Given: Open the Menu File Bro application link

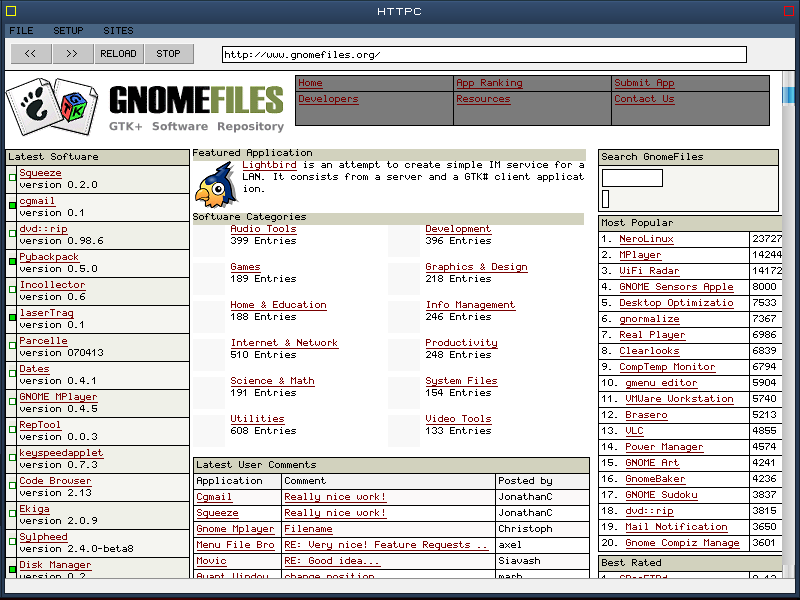Looking at the screenshot, I should (236, 545).
